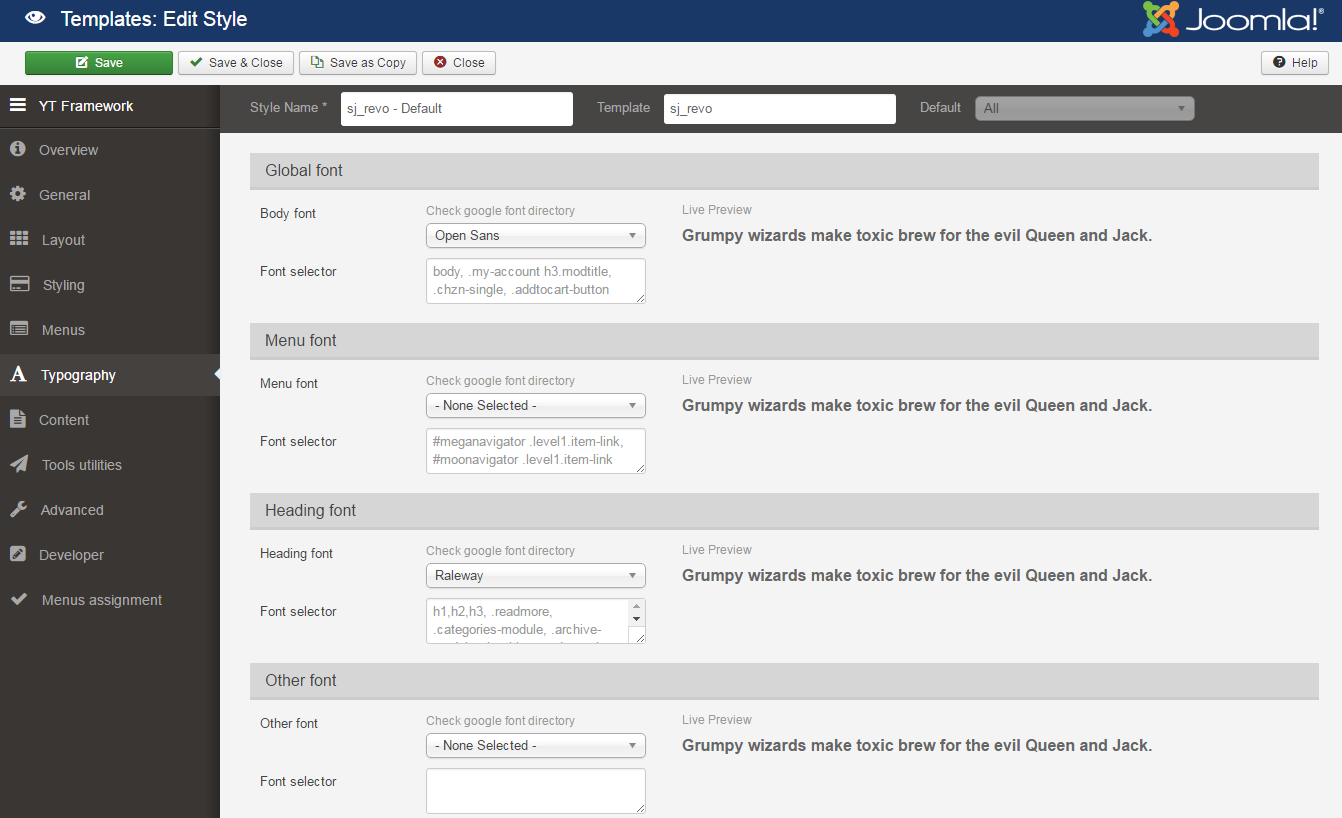Open the Heading font Raleway dropdown
1342x818 pixels.
(536, 576)
